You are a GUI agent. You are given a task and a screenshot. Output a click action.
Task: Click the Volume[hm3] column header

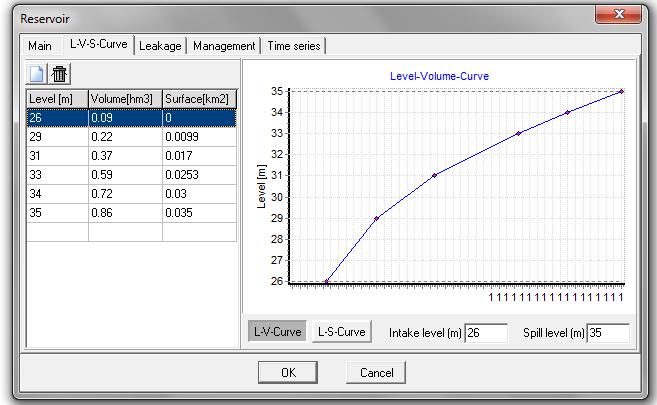[x=125, y=99]
